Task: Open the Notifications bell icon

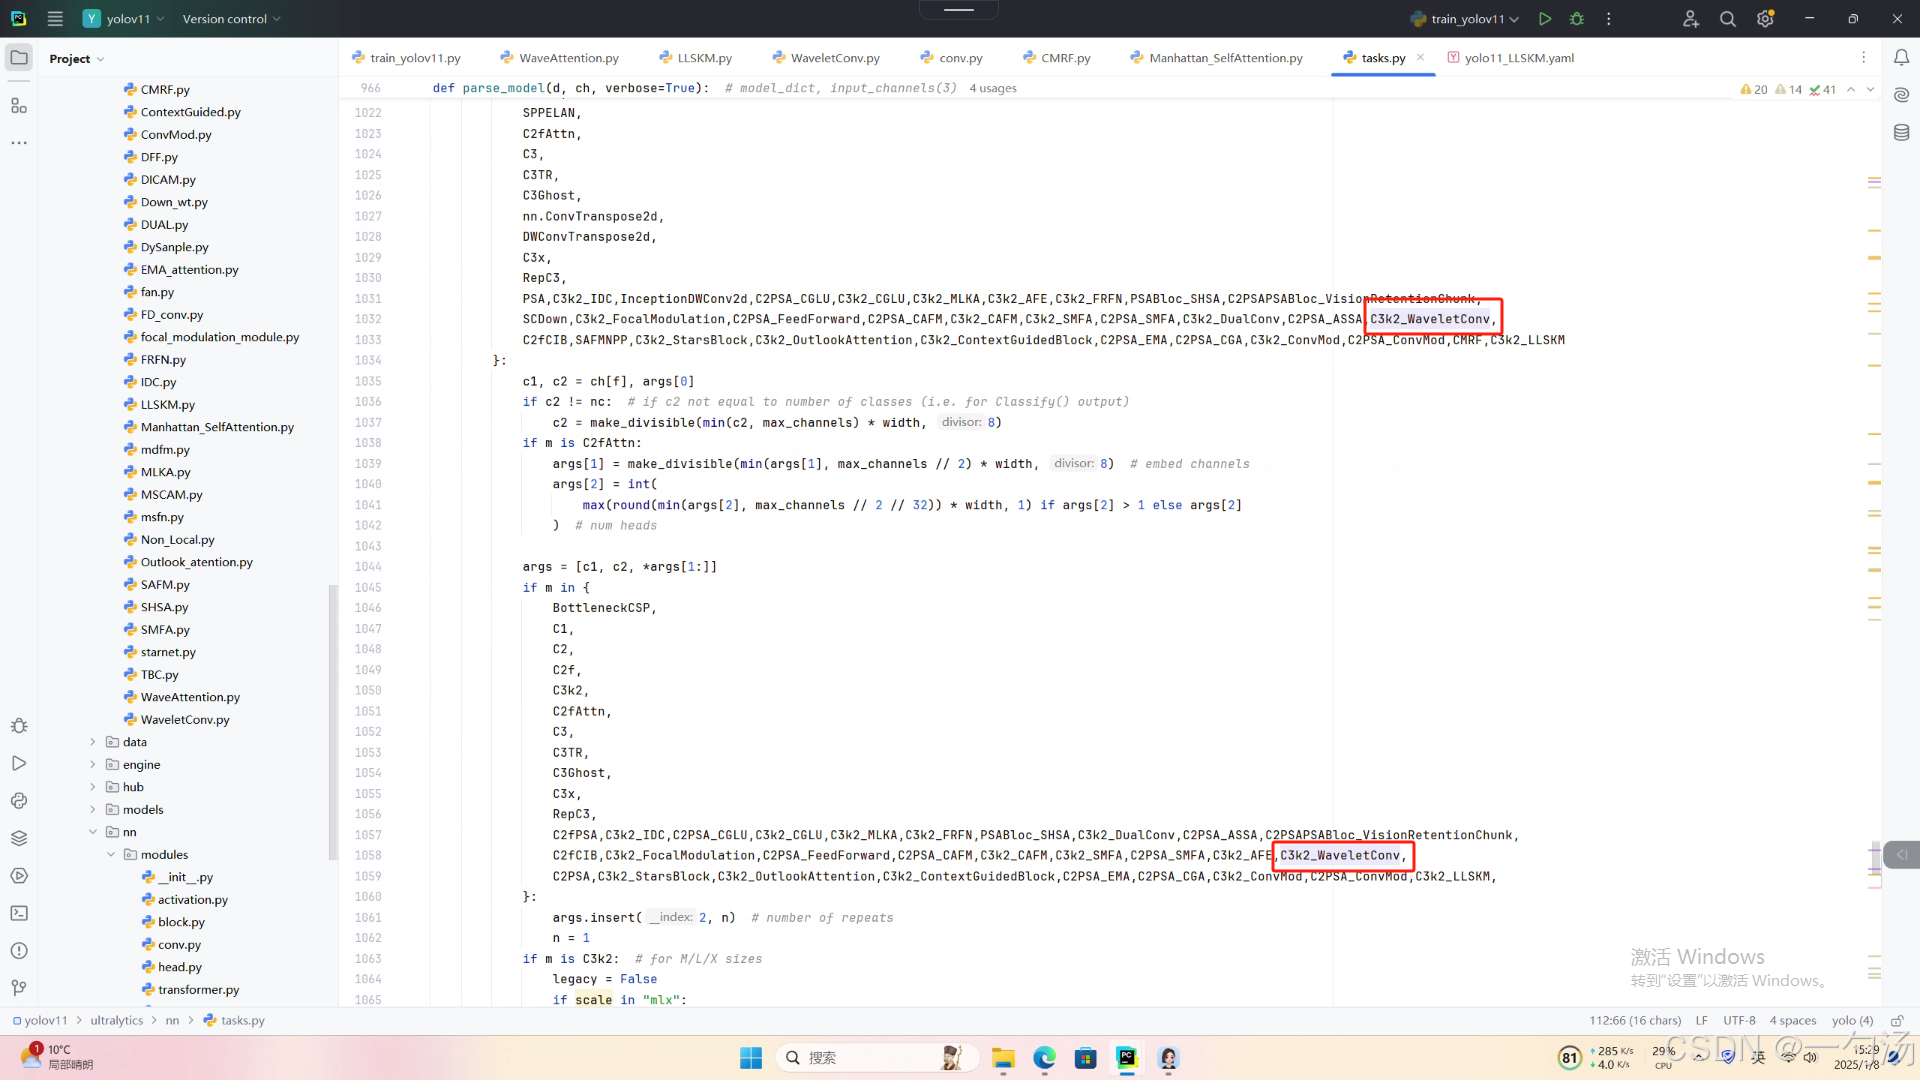Action: pyautogui.click(x=1901, y=58)
